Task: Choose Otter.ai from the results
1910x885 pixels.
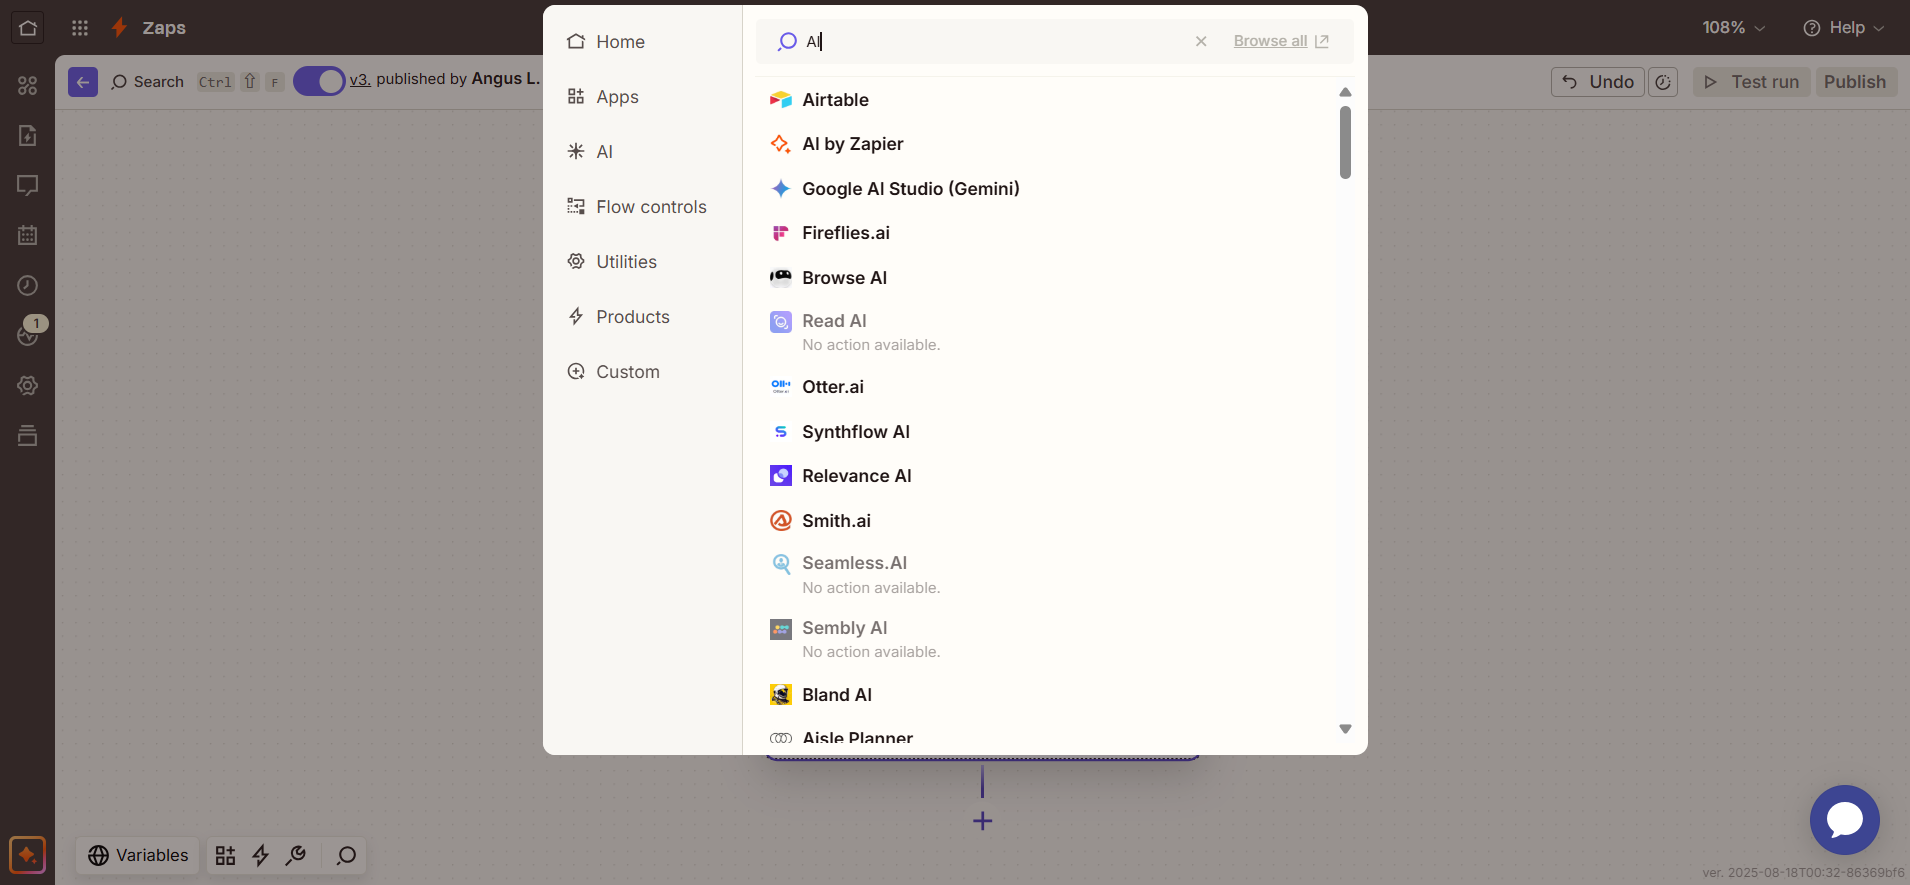Action: (x=1045, y=387)
